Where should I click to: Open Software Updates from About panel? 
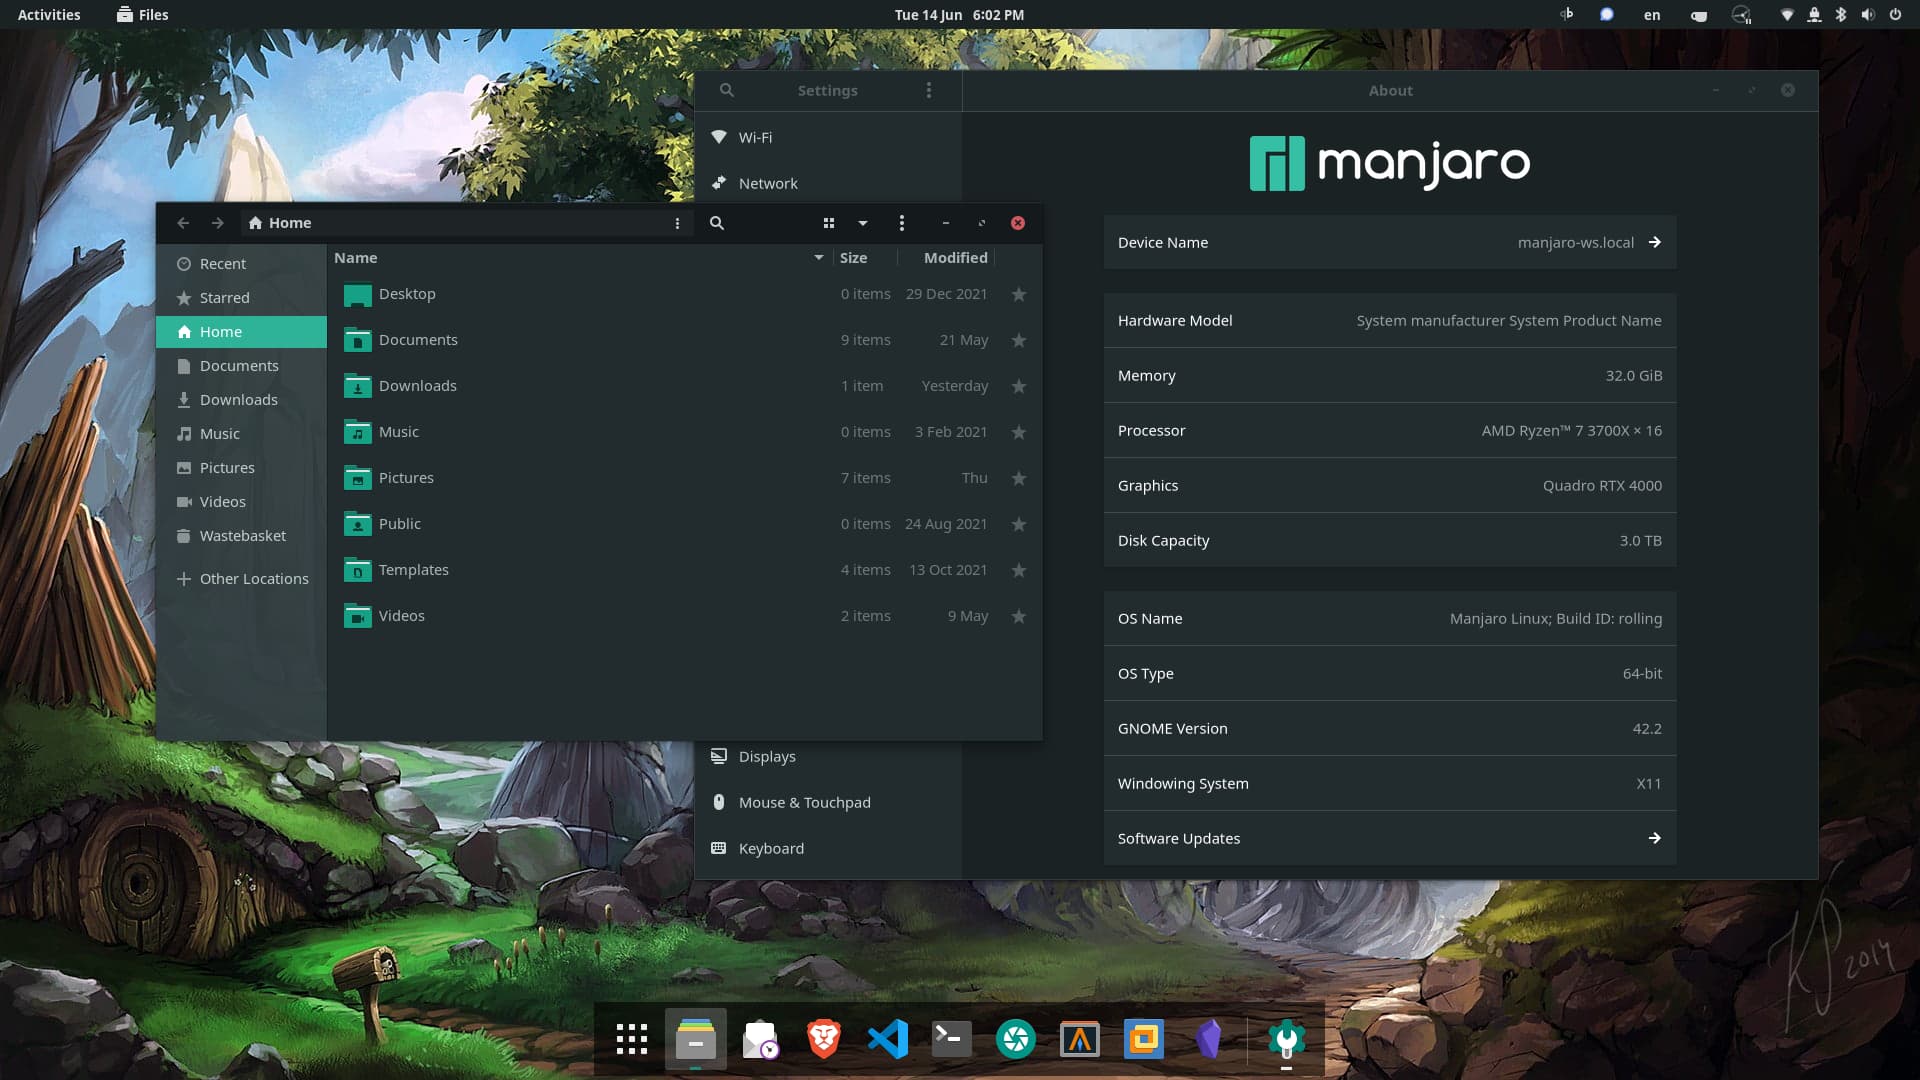coord(1390,838)
